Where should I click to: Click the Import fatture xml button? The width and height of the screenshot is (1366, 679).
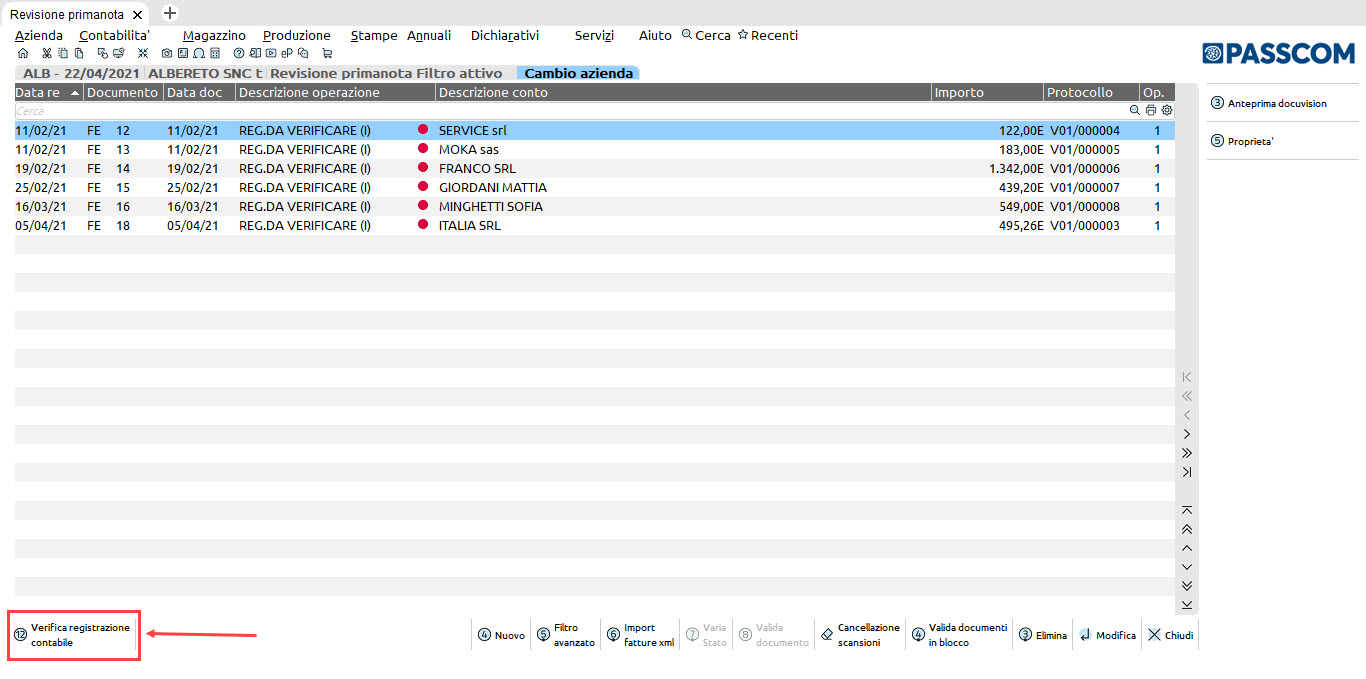click(640, 635)
